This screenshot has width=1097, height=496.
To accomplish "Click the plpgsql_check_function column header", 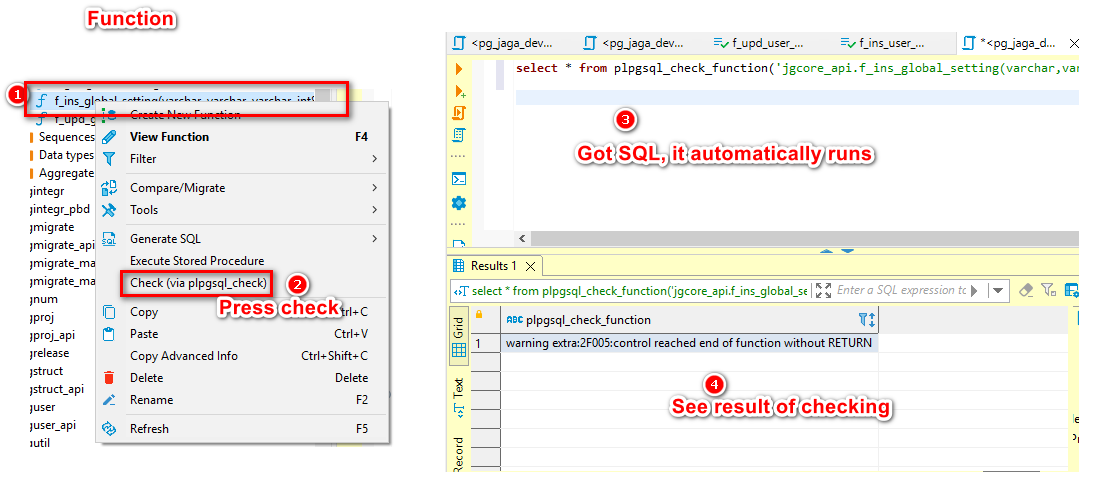I will [x=689, y=320].
